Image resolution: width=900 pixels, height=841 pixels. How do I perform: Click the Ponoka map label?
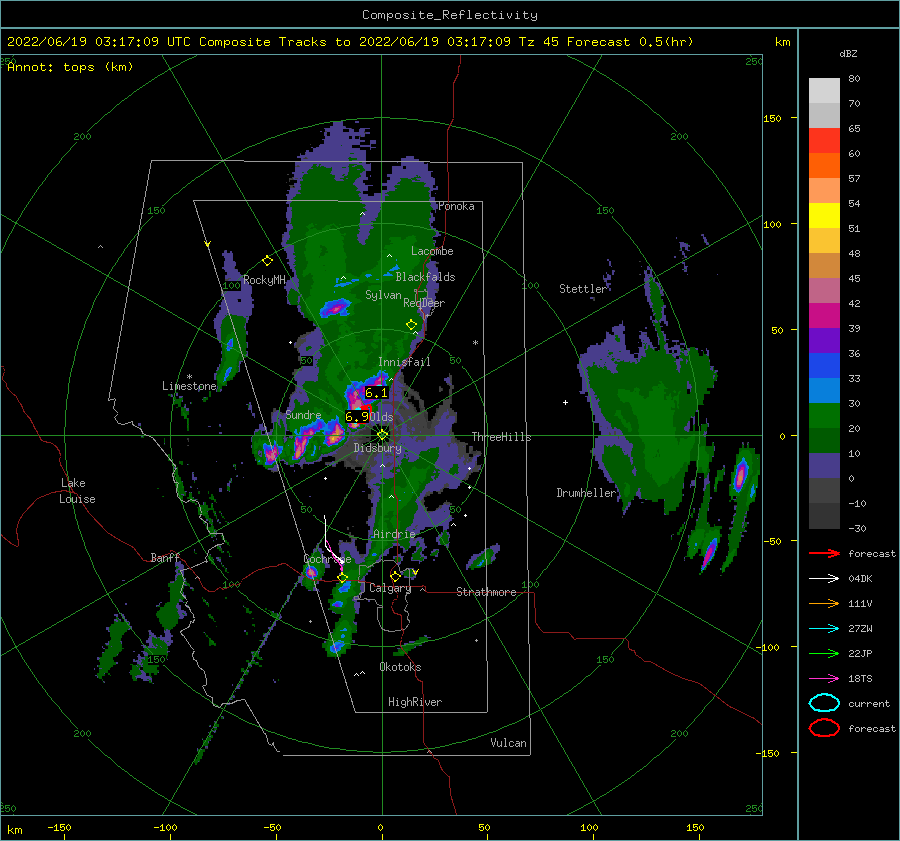[x=456, y=206]
